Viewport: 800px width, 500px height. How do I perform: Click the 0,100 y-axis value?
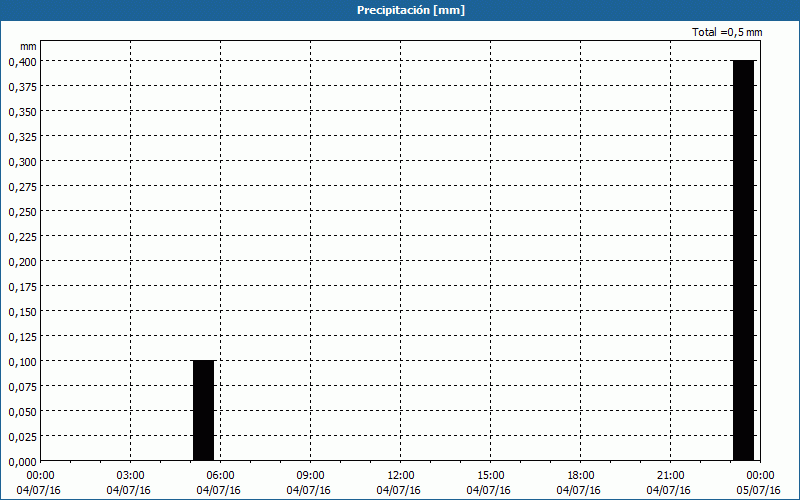(x=22, y=362)
